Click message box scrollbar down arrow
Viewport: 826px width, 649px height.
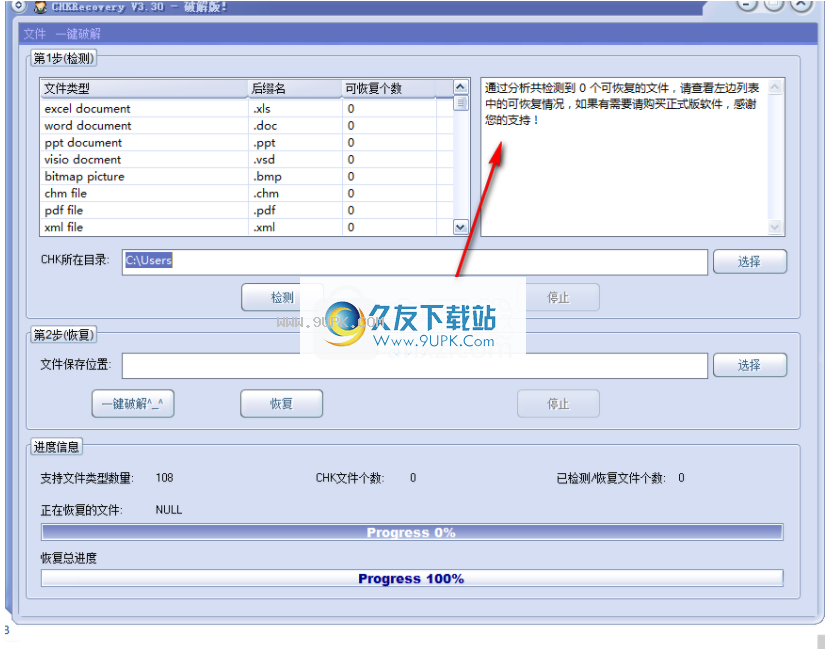(x=775, y=227)
